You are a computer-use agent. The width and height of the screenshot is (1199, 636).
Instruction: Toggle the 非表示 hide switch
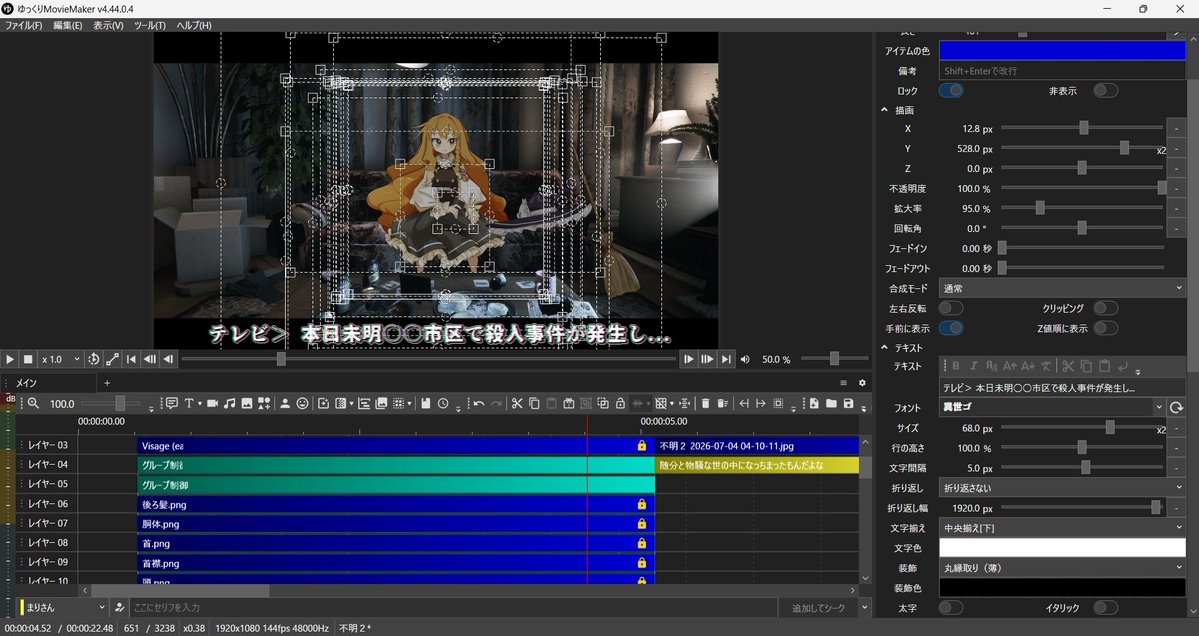pyautogui.click(x=1106, y=90)
